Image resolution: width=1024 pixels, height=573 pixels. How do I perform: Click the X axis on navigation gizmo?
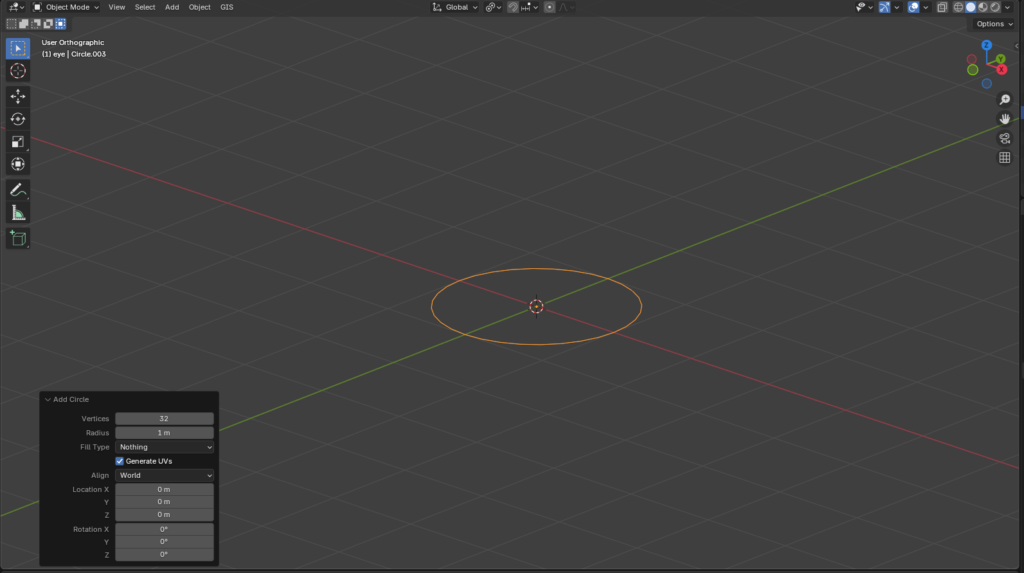pyautogui.click(x=1001, y=69)
